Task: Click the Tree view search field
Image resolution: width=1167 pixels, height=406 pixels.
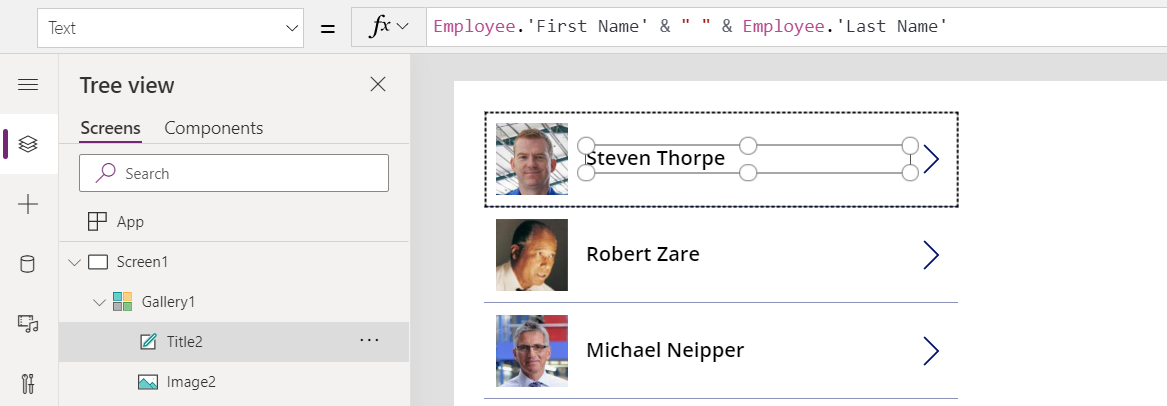Action: (234, 173)
